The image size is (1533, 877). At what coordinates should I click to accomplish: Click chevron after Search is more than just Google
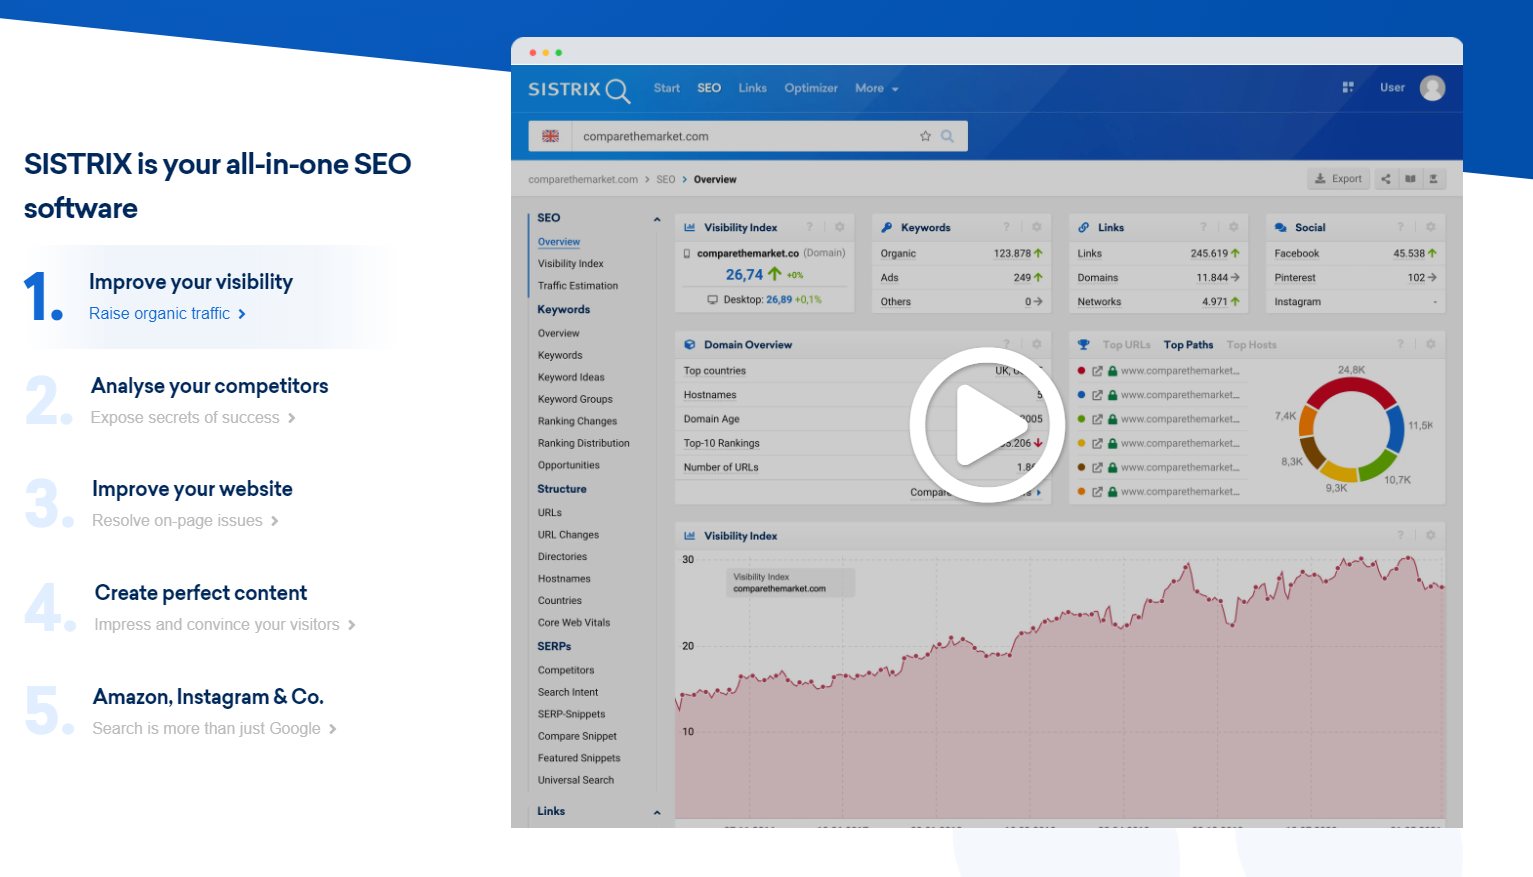[333, 729]
